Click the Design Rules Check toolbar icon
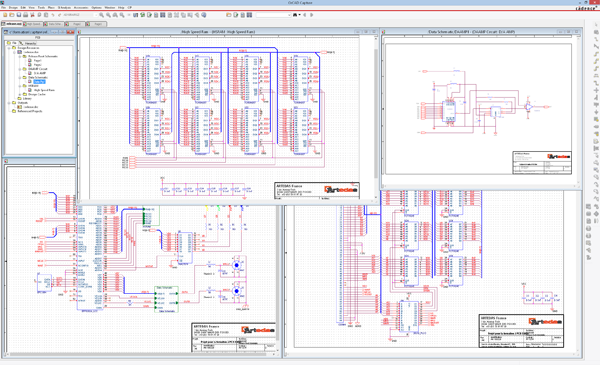 pos(149,15)
